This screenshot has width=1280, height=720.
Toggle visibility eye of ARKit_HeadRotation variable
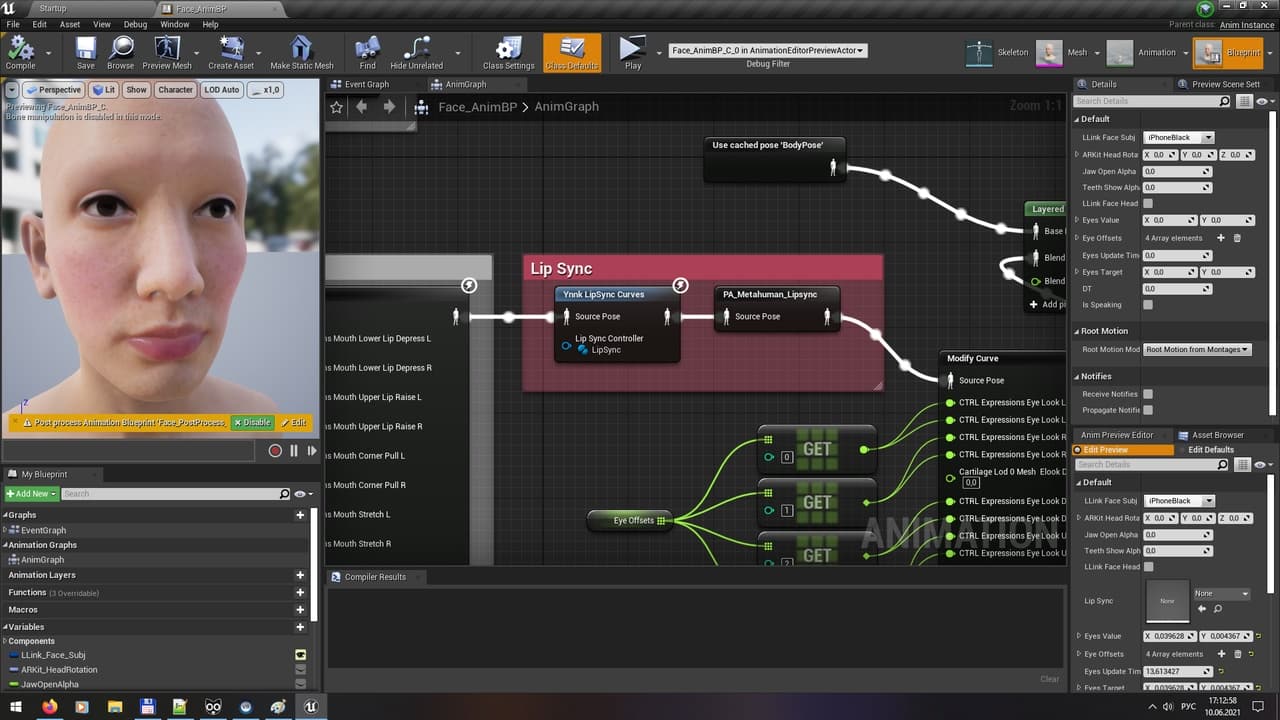300,670
